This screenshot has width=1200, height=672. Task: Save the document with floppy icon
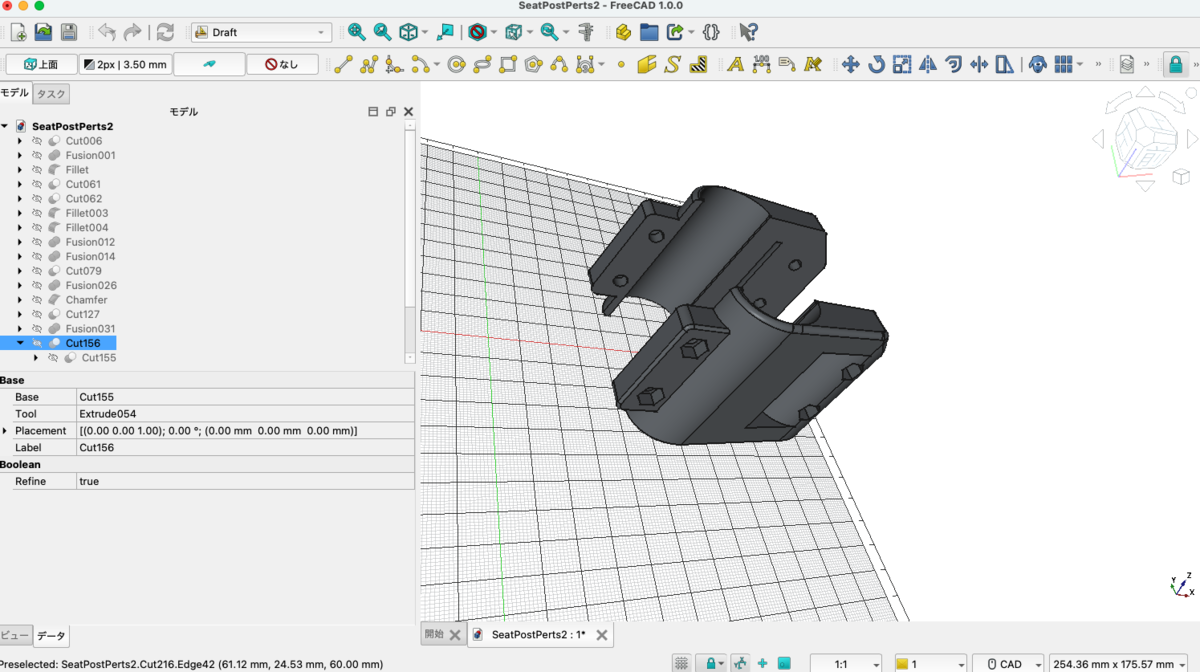coord(68,32)
